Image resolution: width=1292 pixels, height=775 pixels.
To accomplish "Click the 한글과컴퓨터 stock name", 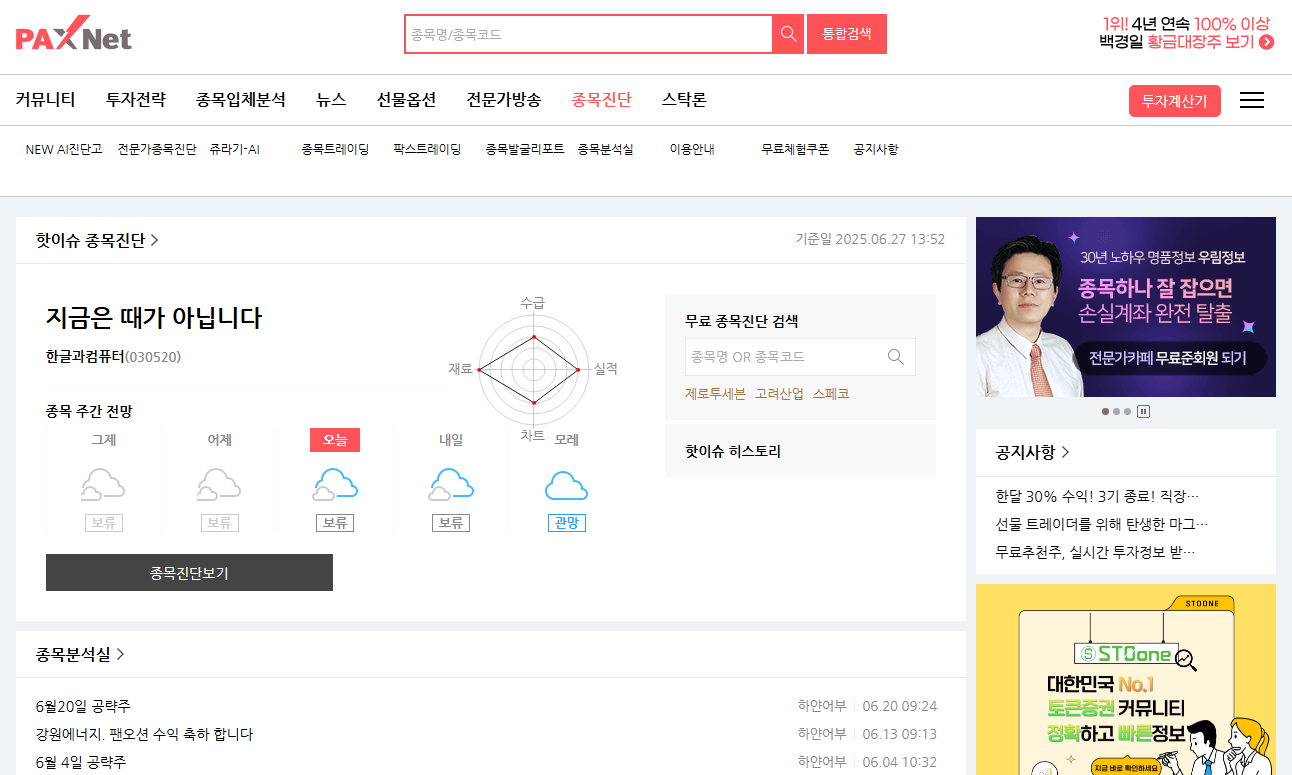I will (85, 357).
